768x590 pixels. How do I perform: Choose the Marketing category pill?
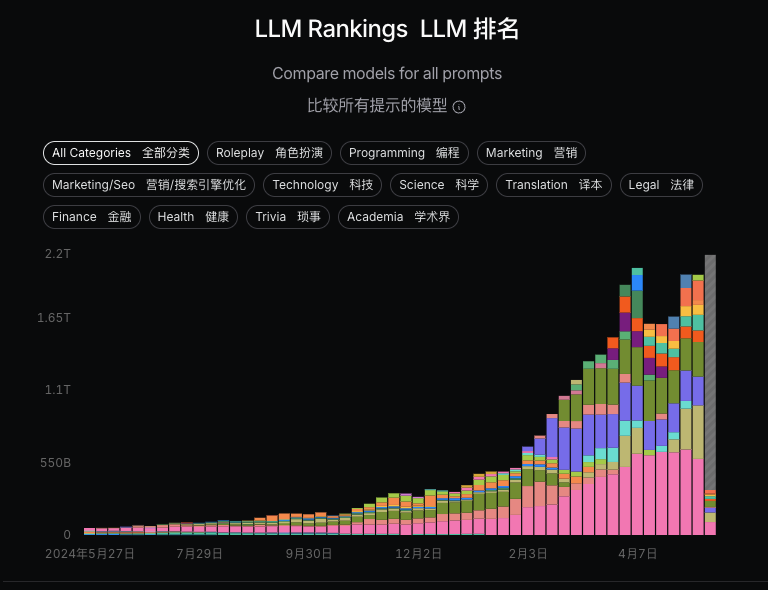[530, 153]
